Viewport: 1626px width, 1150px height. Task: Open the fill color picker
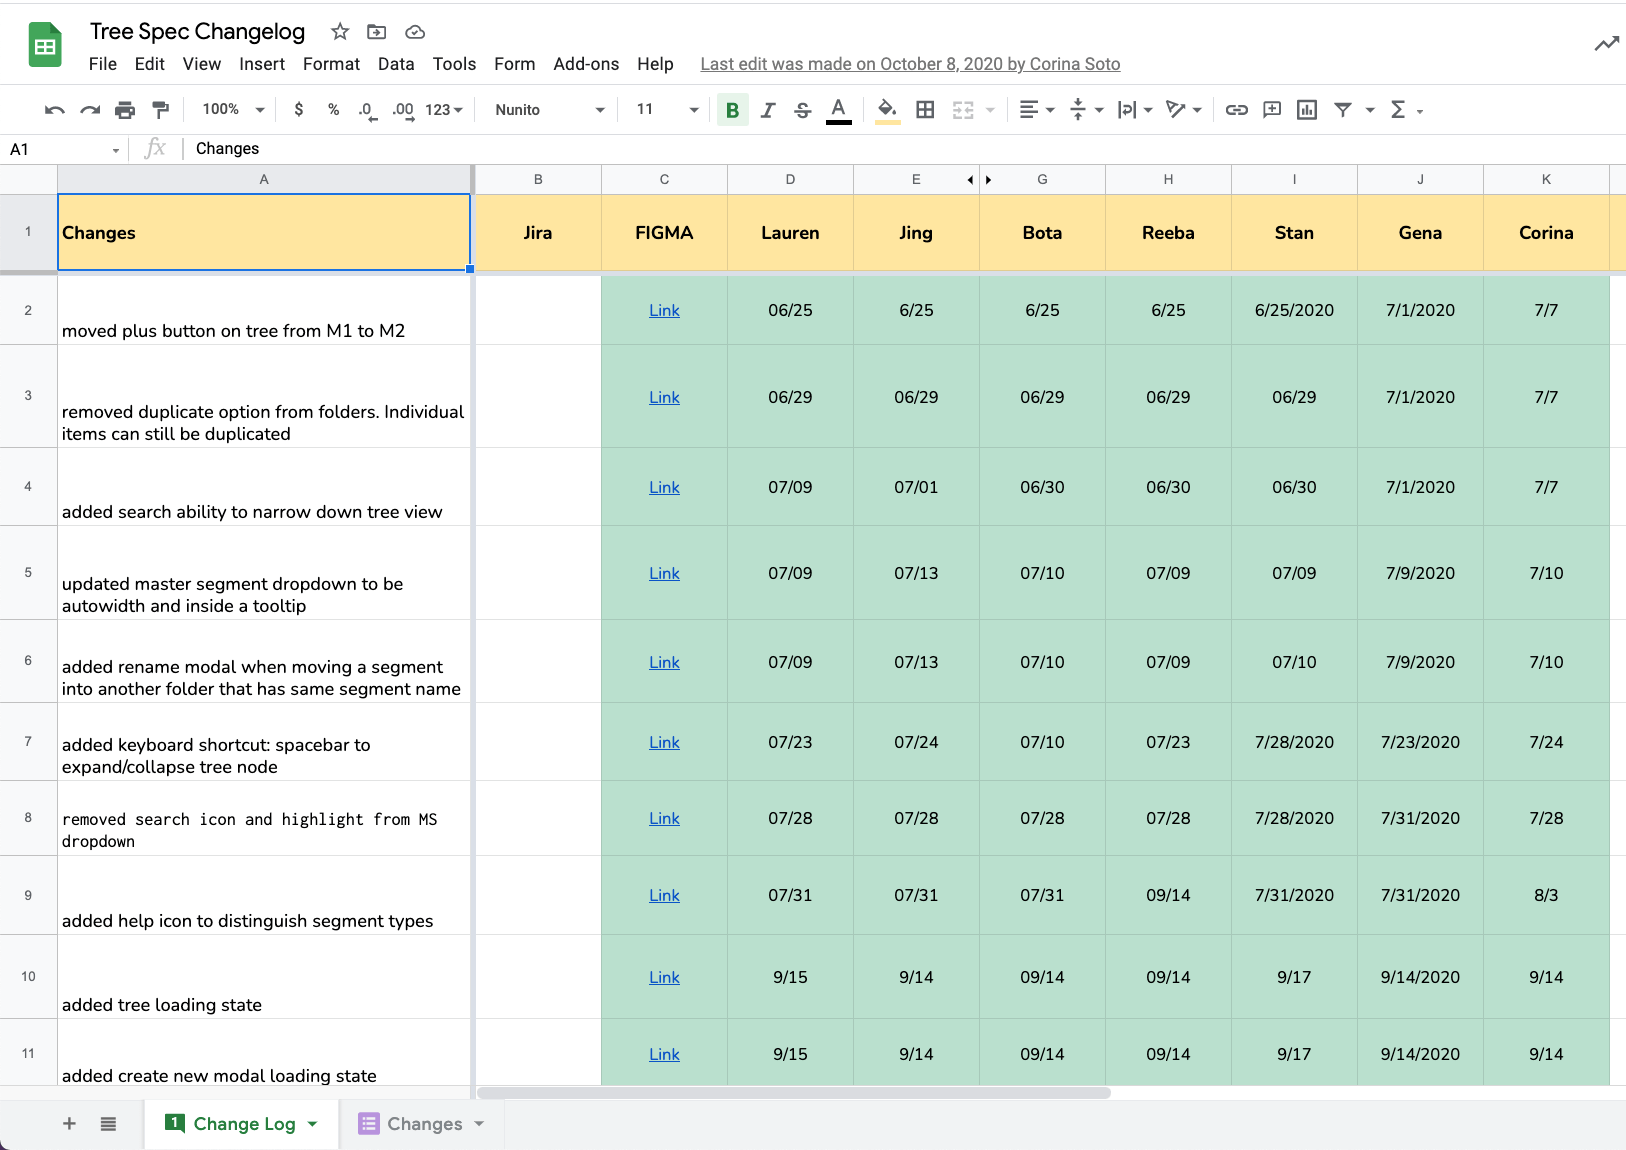coord(887,110)
